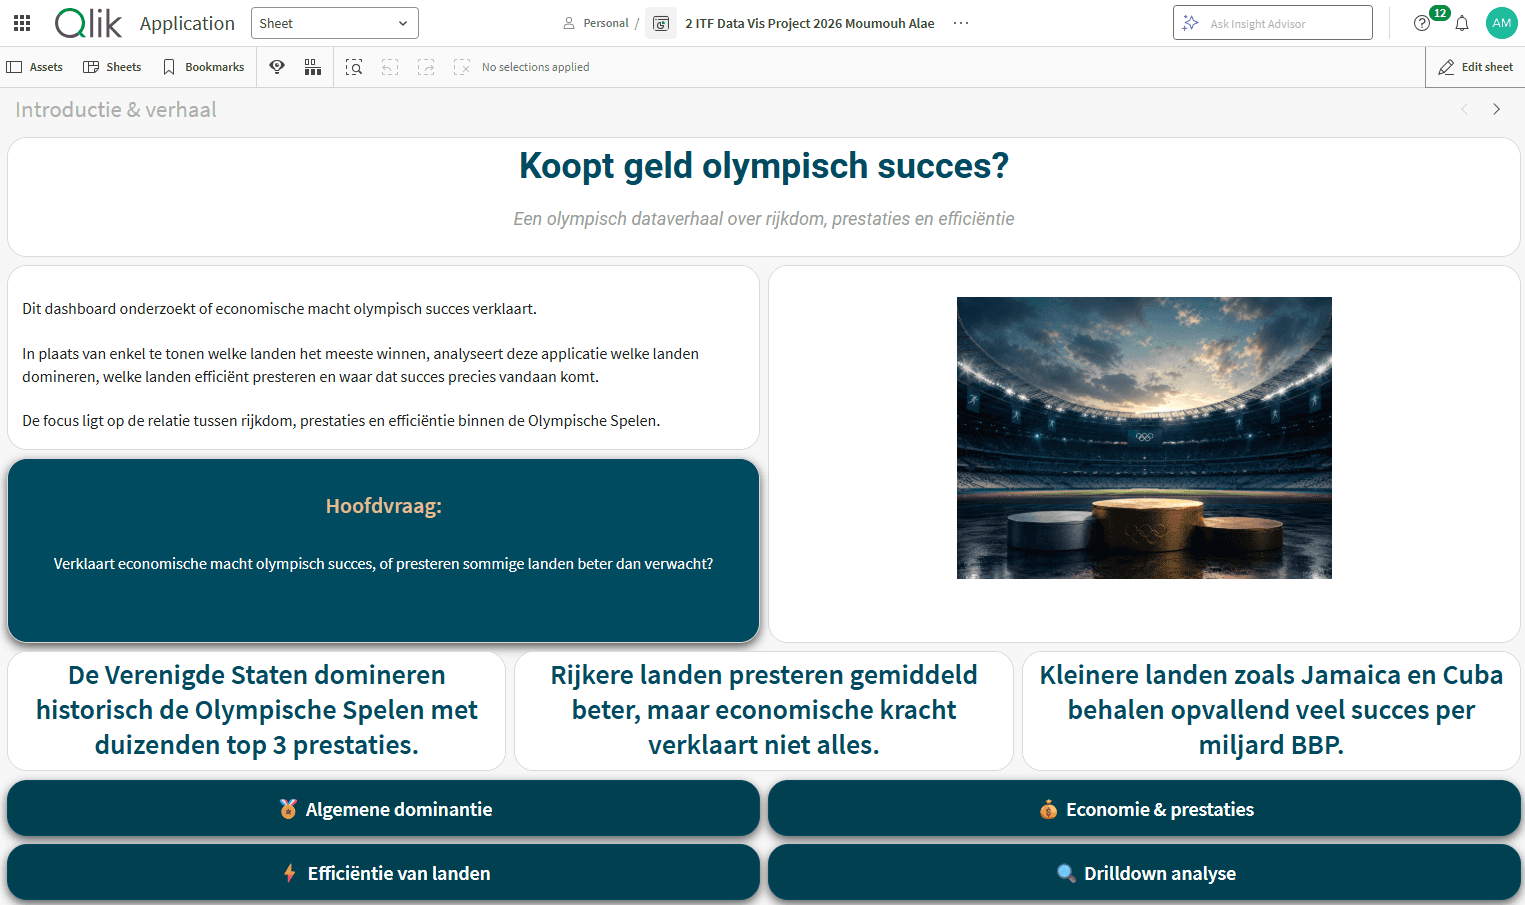Image resolution: width=1525 pixels, height=905 pixels.
Task: Click the Hoofdvraag heading
Action: coord(384,506)
